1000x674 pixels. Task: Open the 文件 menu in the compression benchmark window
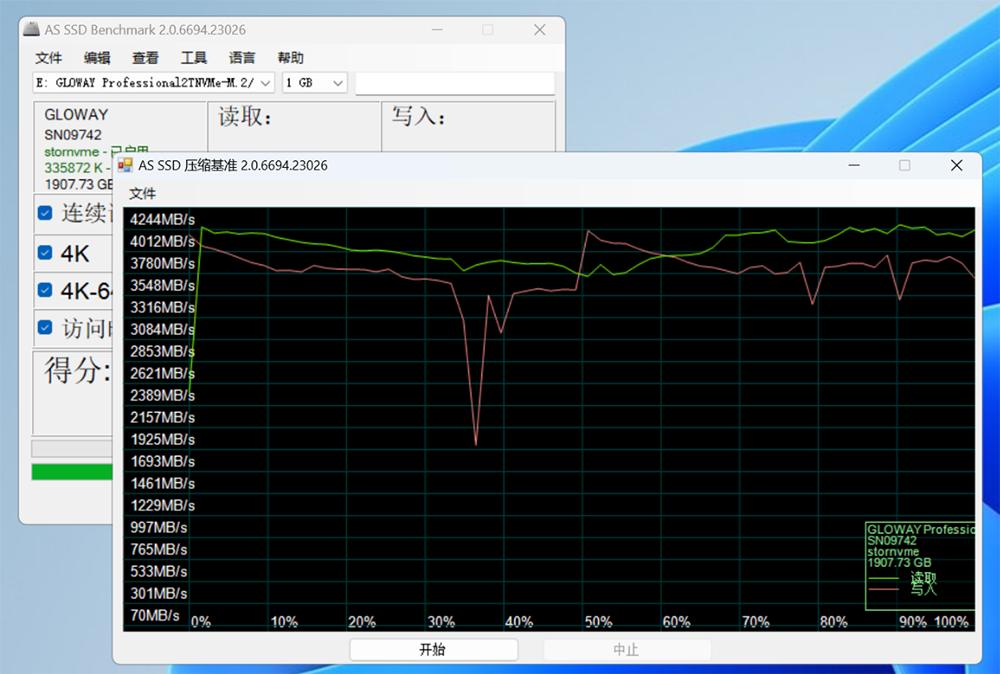coord(142,192)
